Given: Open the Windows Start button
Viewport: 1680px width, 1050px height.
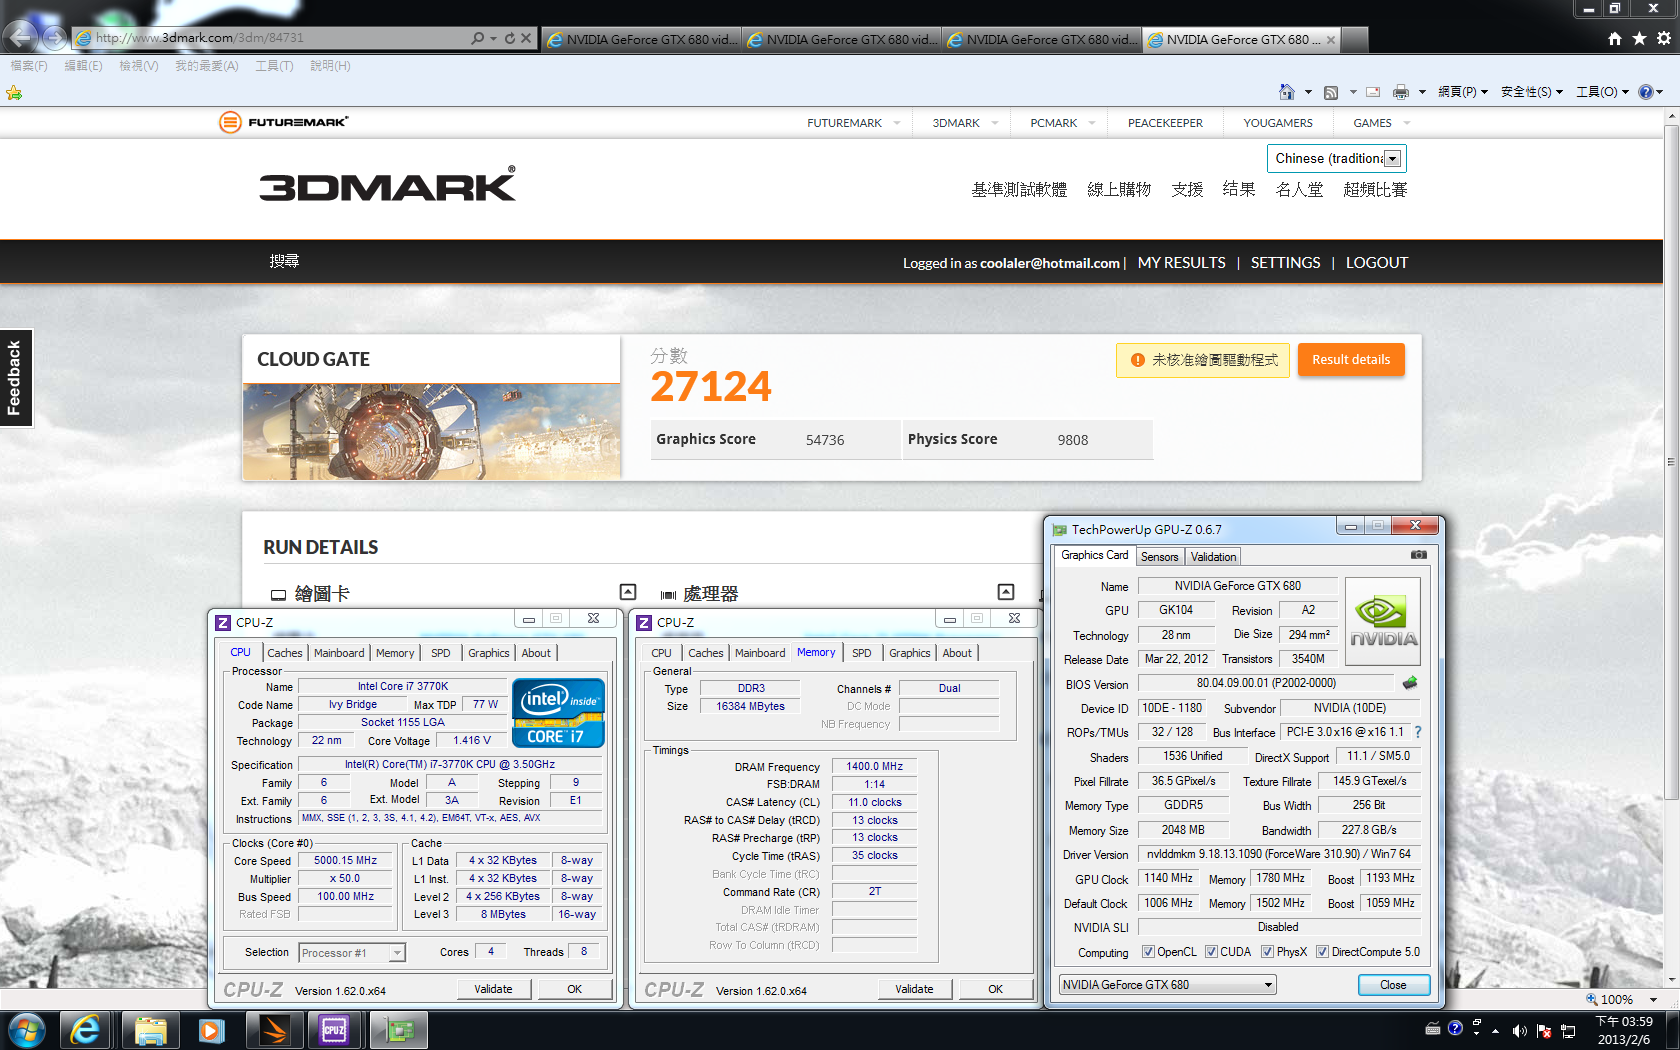Looking at the screenshot, I should [27, 1030].
